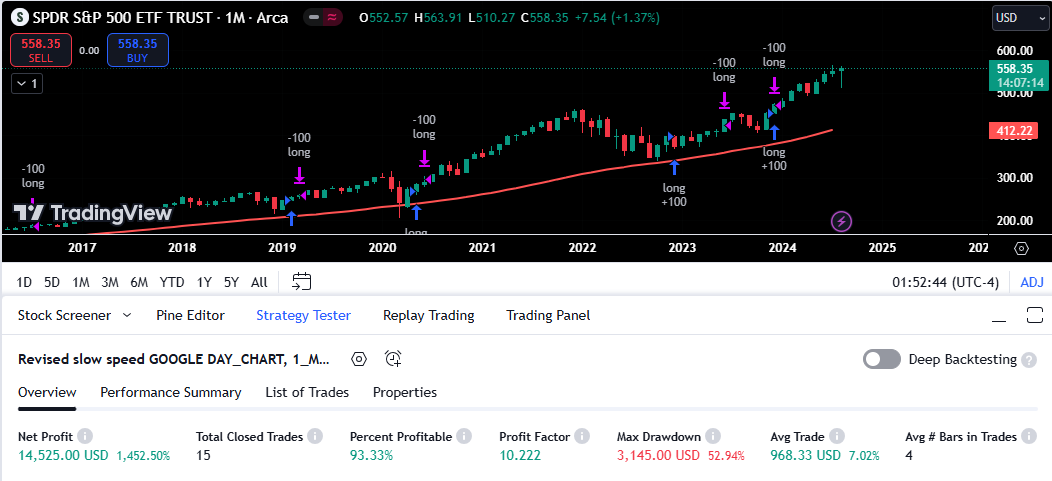Toggle ADJ adjusted data setting
1052x481 pixels.
[1031, 282]
